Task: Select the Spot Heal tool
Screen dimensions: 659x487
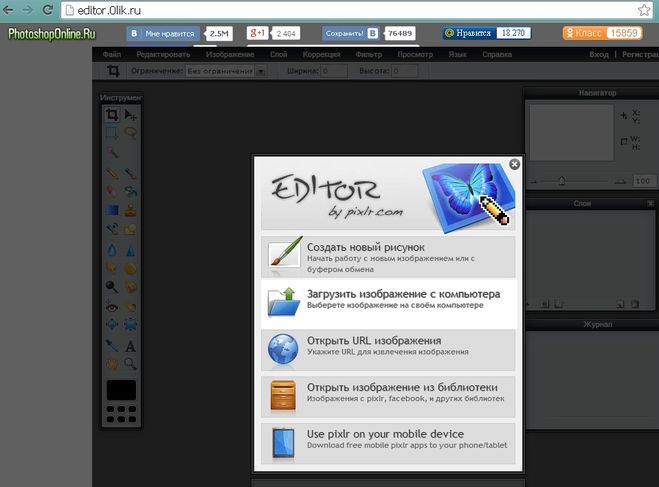Action: [x=130, y=307]
